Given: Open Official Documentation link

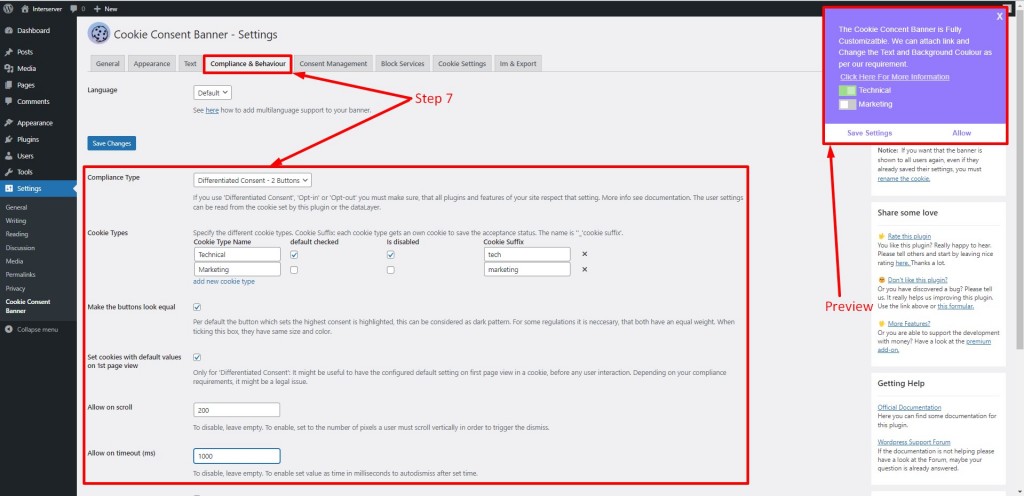Looking at the screenshot, I should (x=909, y=407).
